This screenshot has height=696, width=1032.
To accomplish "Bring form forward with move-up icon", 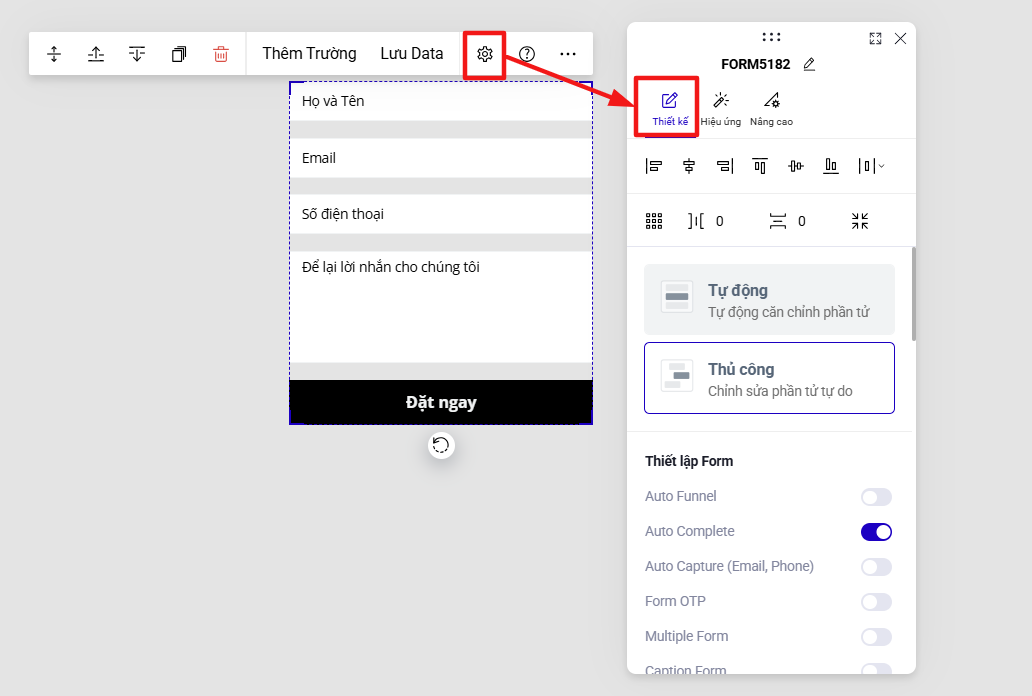I will click(x=96, y=54).
